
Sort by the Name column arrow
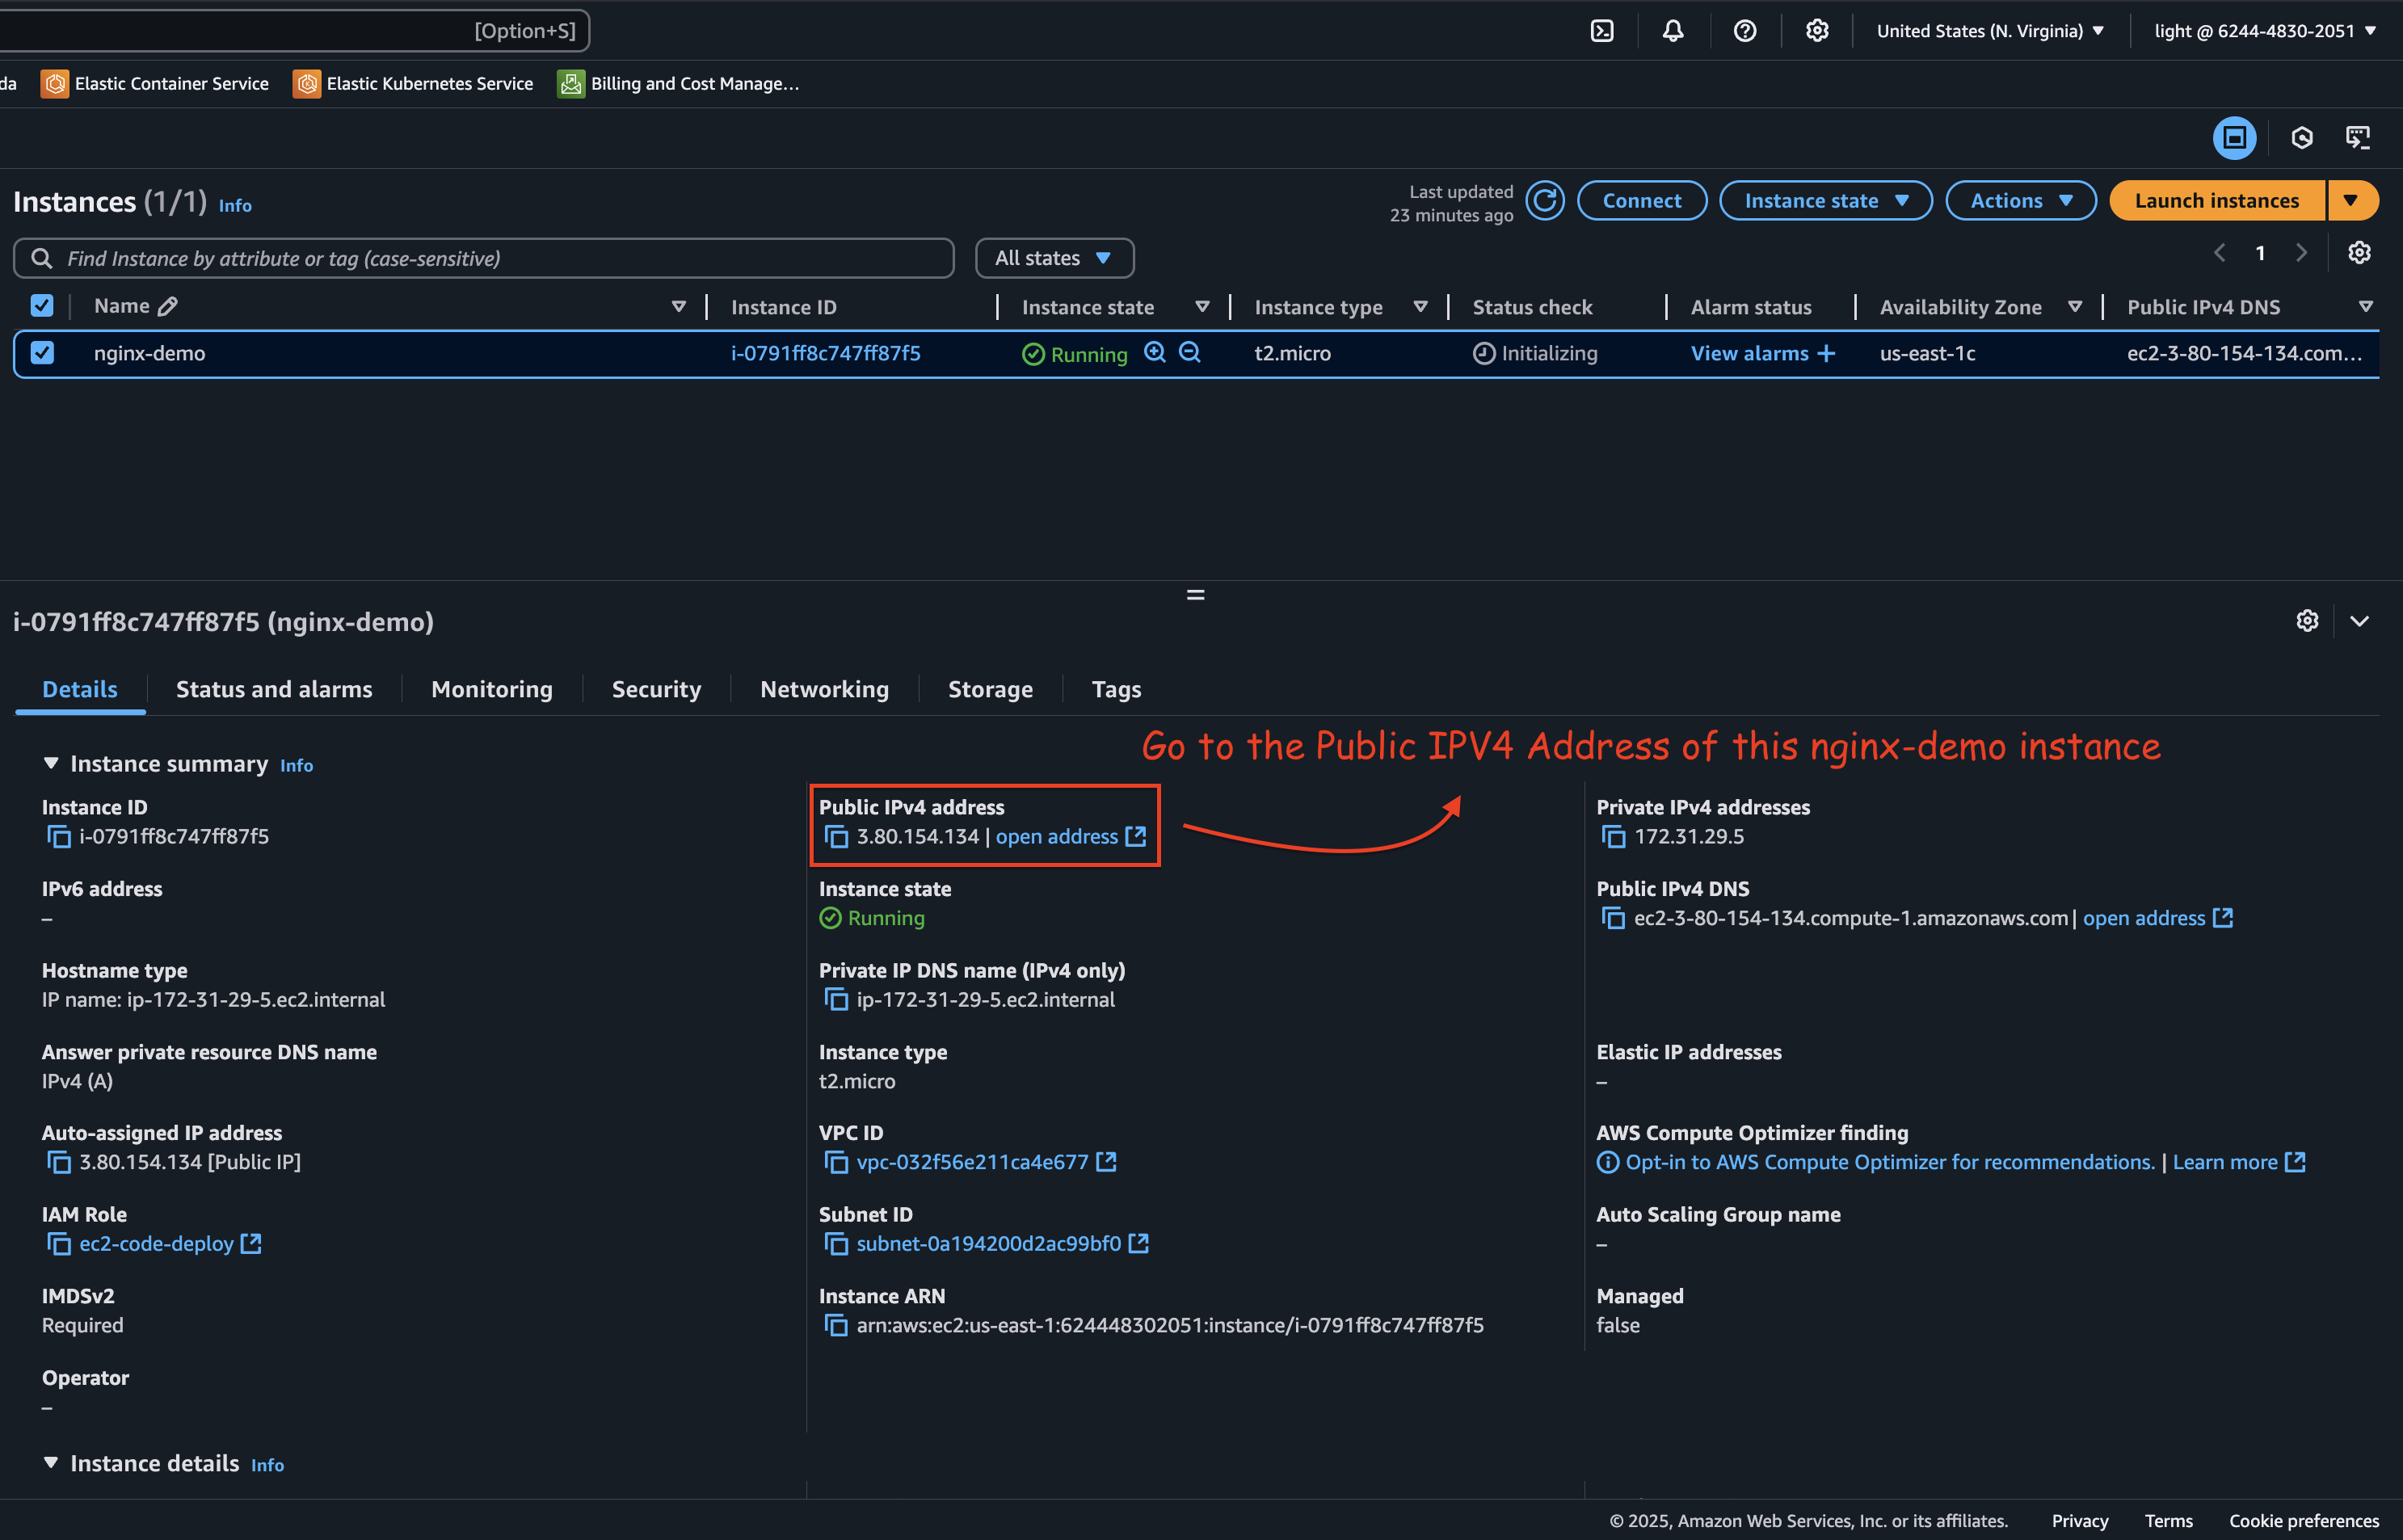679,307
